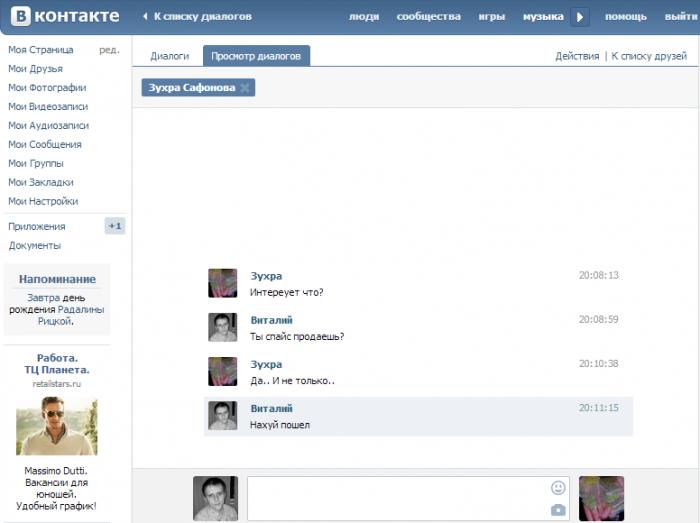The image size is (700, 523).
Task: Open Мои Друзья
Action: (35, 69)
